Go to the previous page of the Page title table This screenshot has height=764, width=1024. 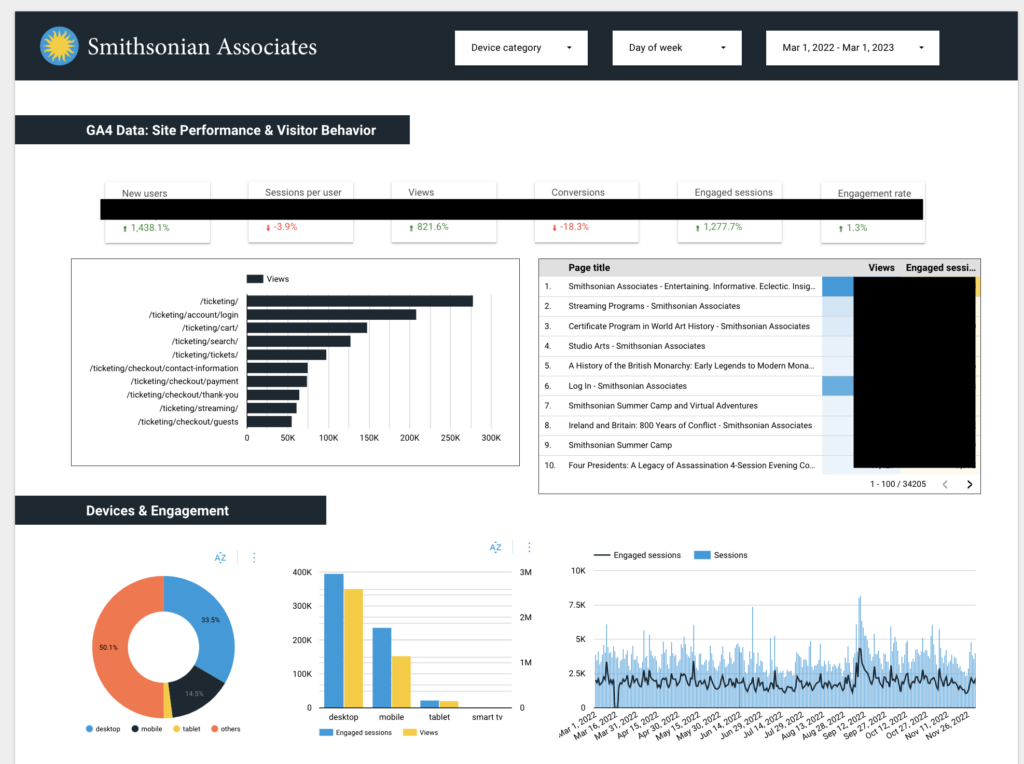pos(945,484)
